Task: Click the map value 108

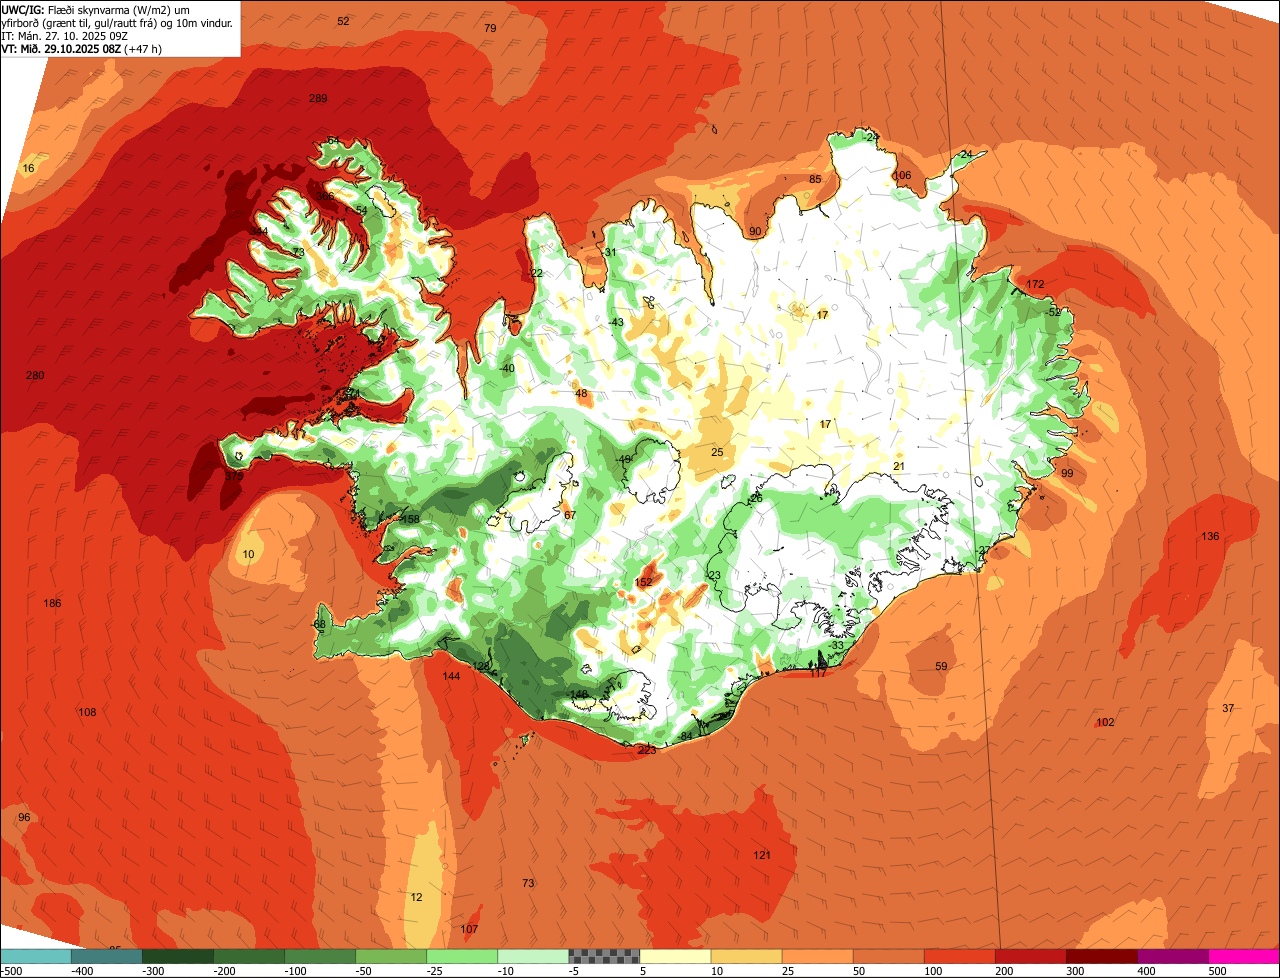Action: tap(87, 712)
